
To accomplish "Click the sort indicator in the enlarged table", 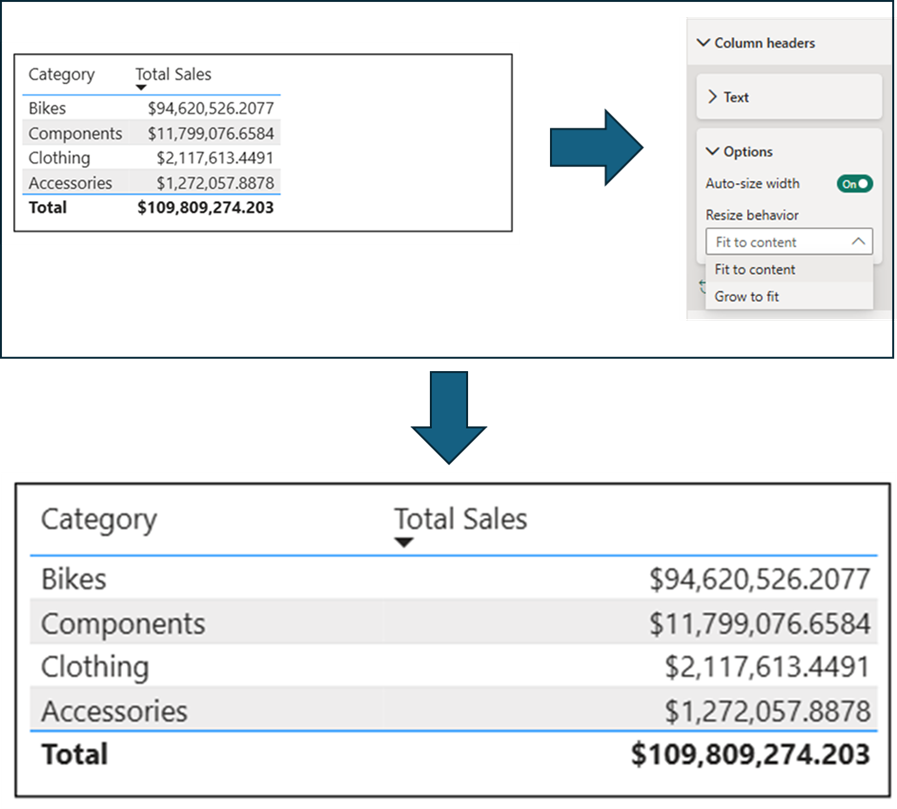I will pos(403,541).
